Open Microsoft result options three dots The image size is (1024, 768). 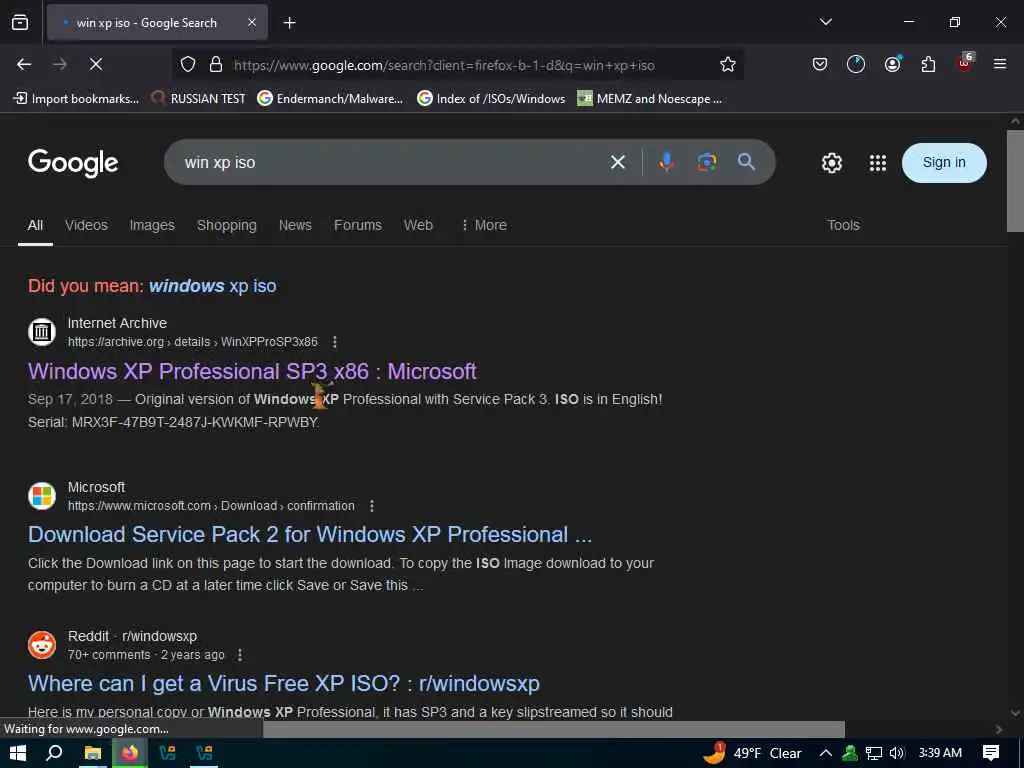372,505
